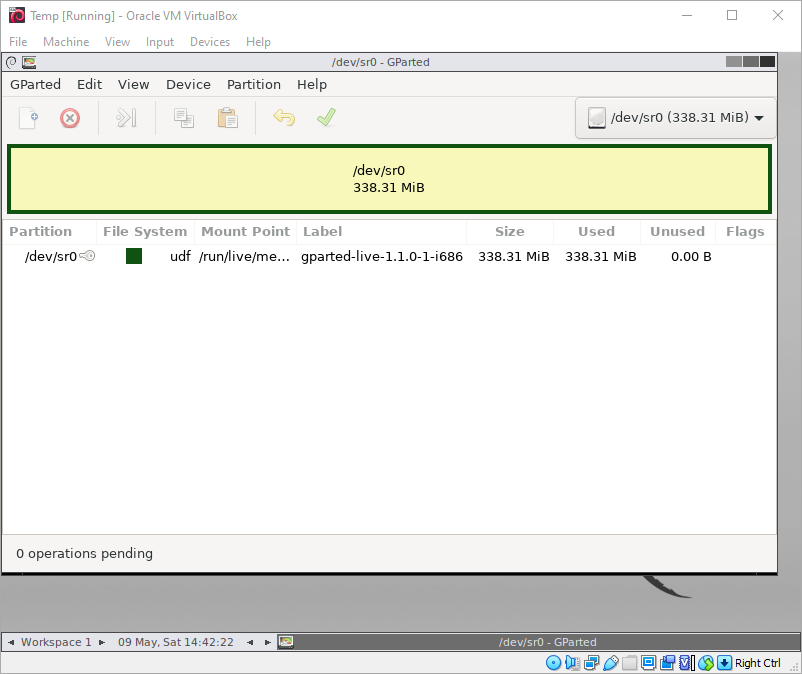Viewport: 802px width, 674px height.
Task: Click the Used column header
Action: tap(596, 232)
